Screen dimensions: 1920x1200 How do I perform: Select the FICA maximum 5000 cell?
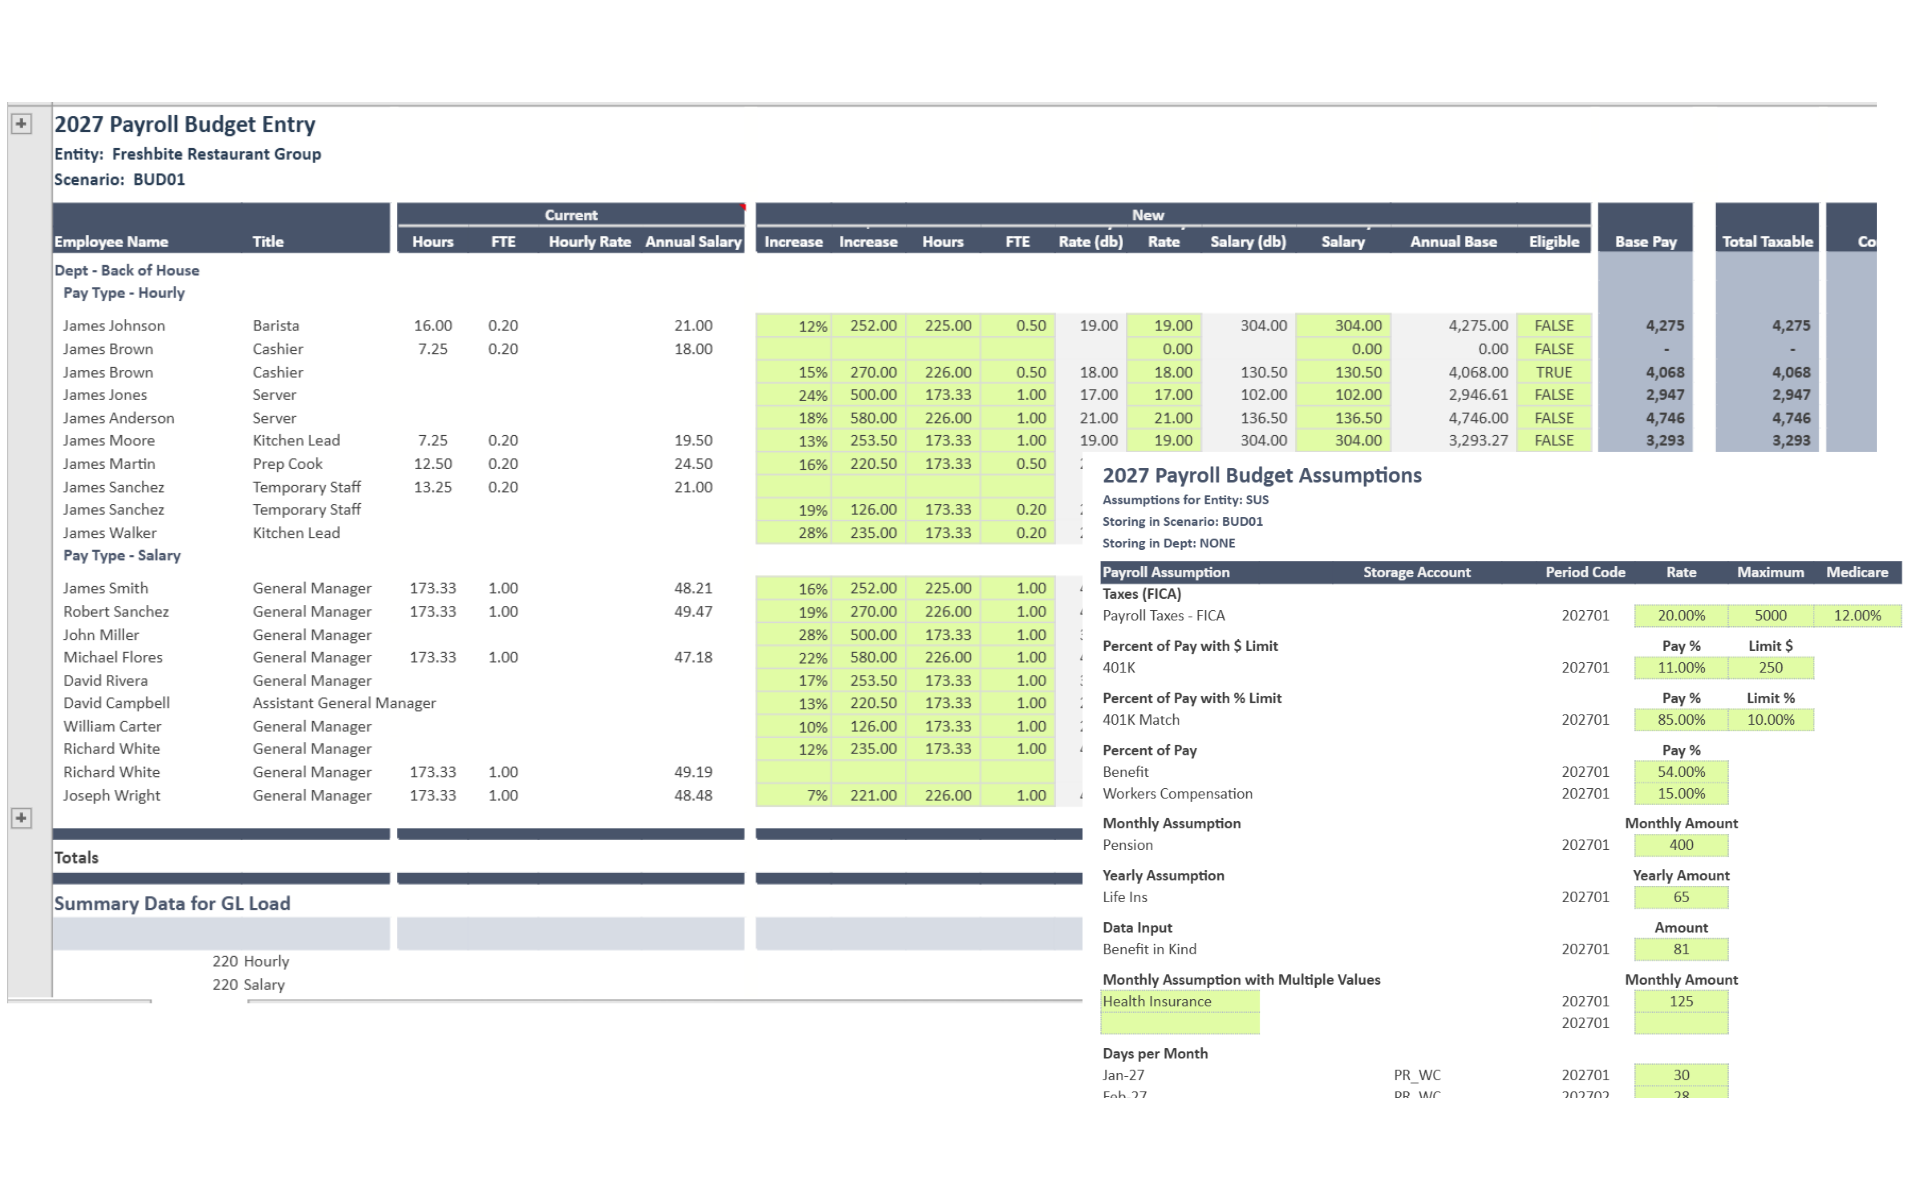(1769, 616)
